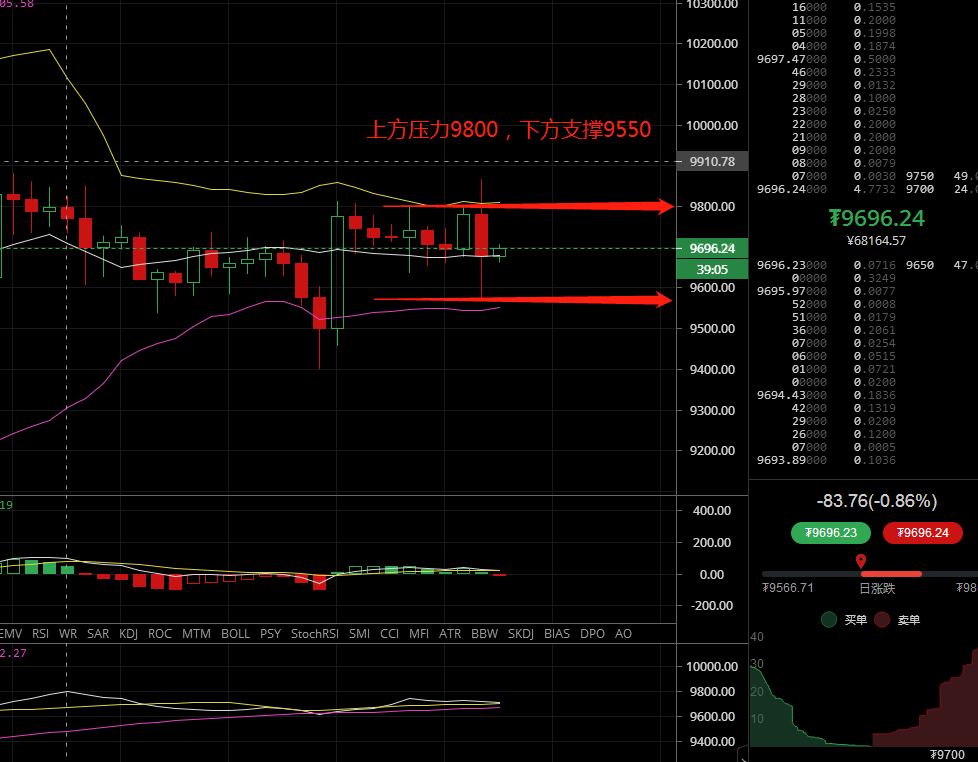
Task: Select the StochRSI indicator
Action: tap(315, 634)
